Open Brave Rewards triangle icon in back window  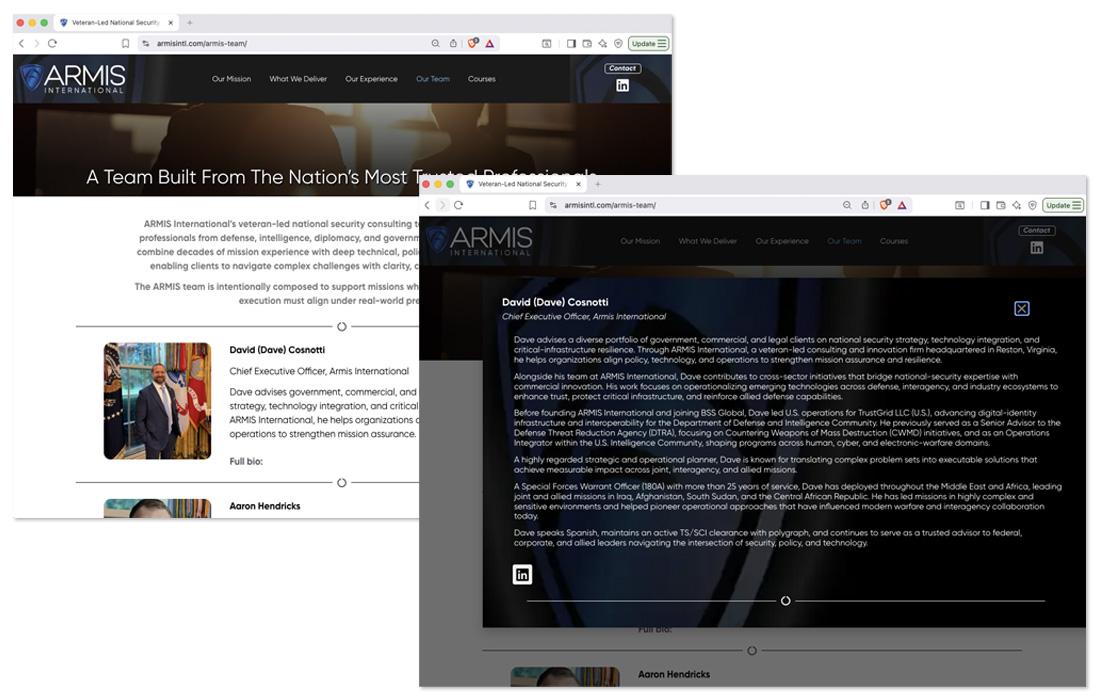(490, 43)
